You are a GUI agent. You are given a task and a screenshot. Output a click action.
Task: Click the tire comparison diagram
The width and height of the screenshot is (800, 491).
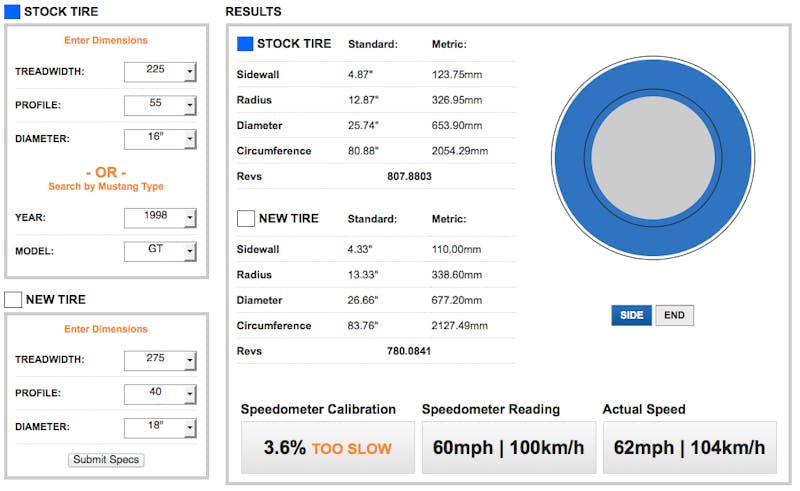653,158
